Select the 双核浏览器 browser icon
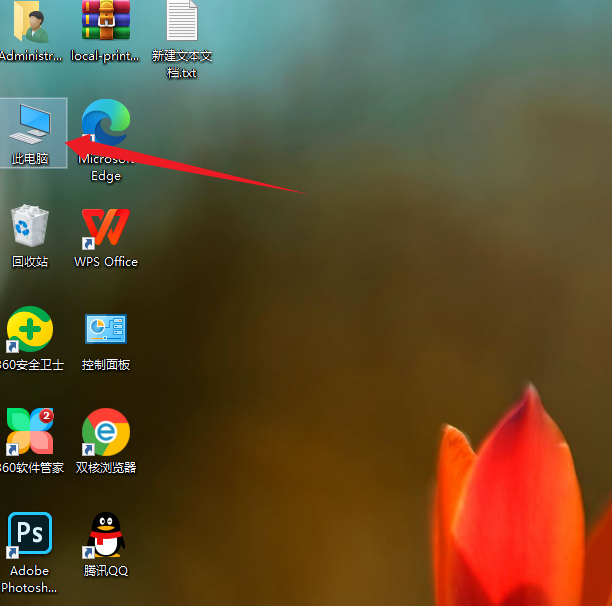The width and height of the screenshot is (612, 606). (106, 432)
